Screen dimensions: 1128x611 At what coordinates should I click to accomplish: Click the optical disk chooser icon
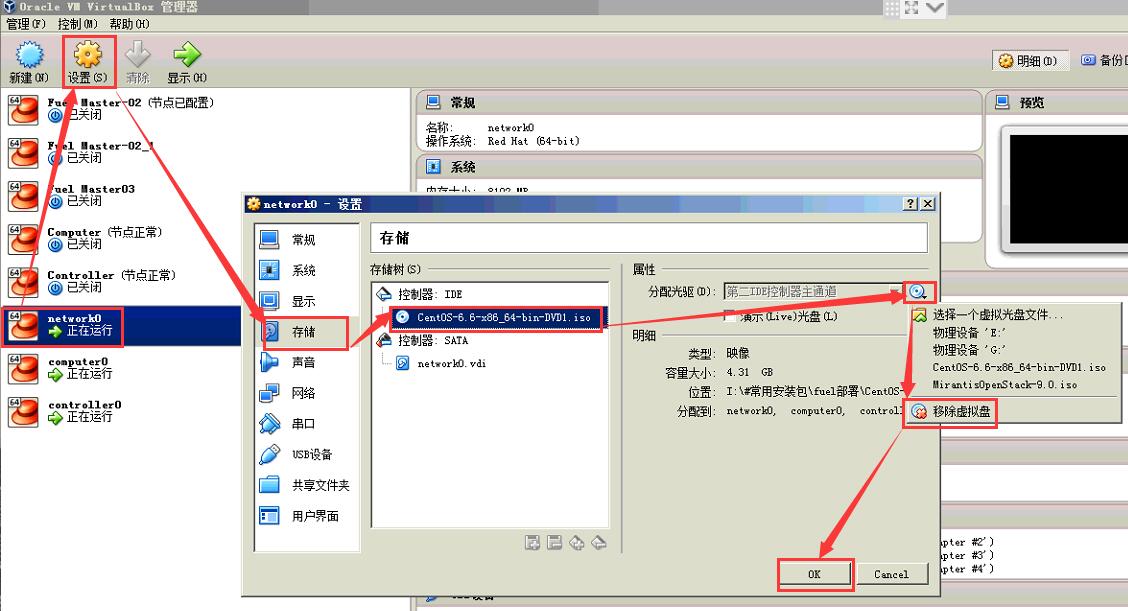point(918,291)
